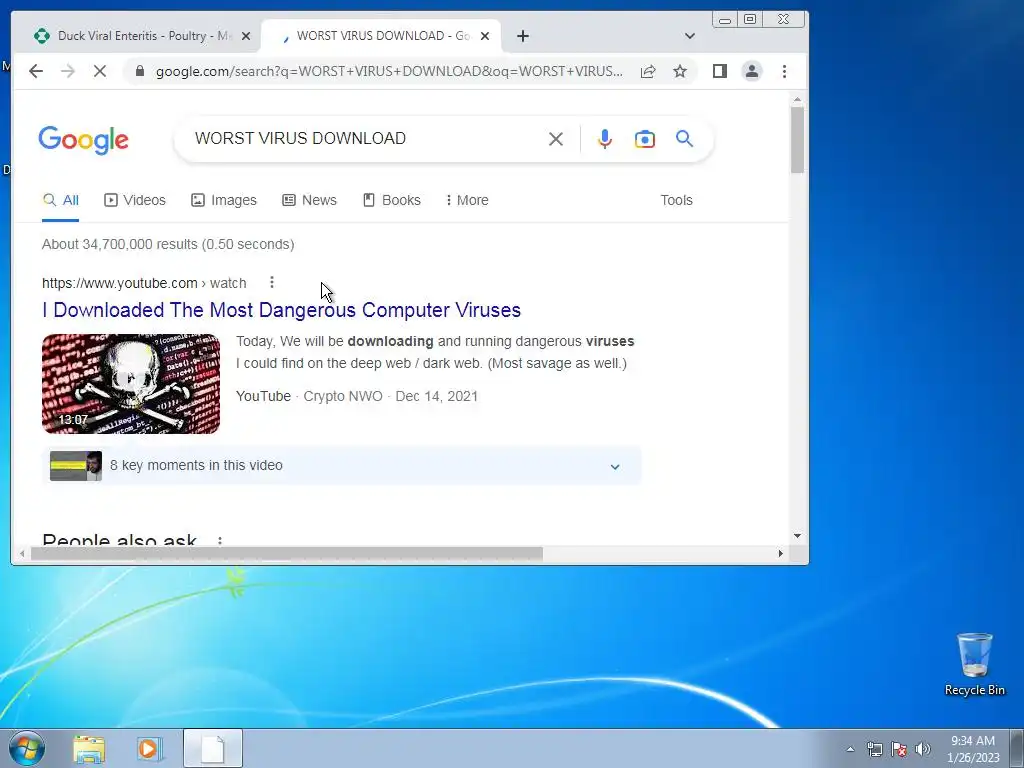
Task: Launch Windows Media Player from taskbar
Action: pyautogui.click(x=149, y=748)
